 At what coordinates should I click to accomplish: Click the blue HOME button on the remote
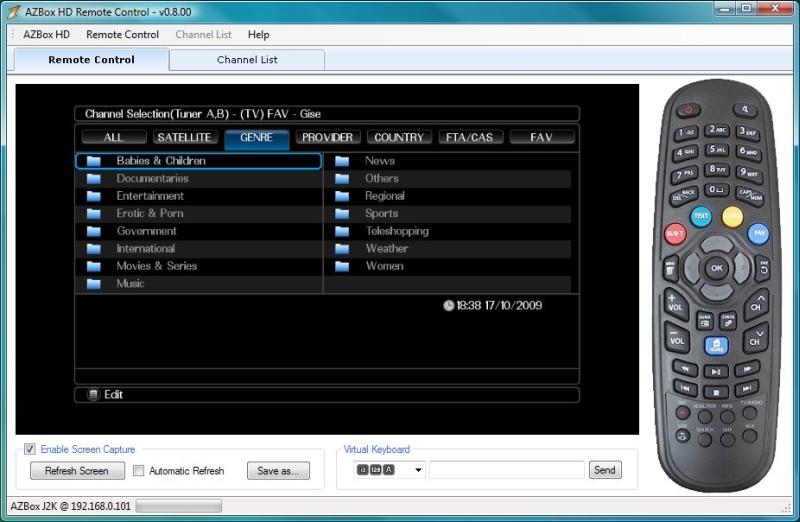(716, 346)
